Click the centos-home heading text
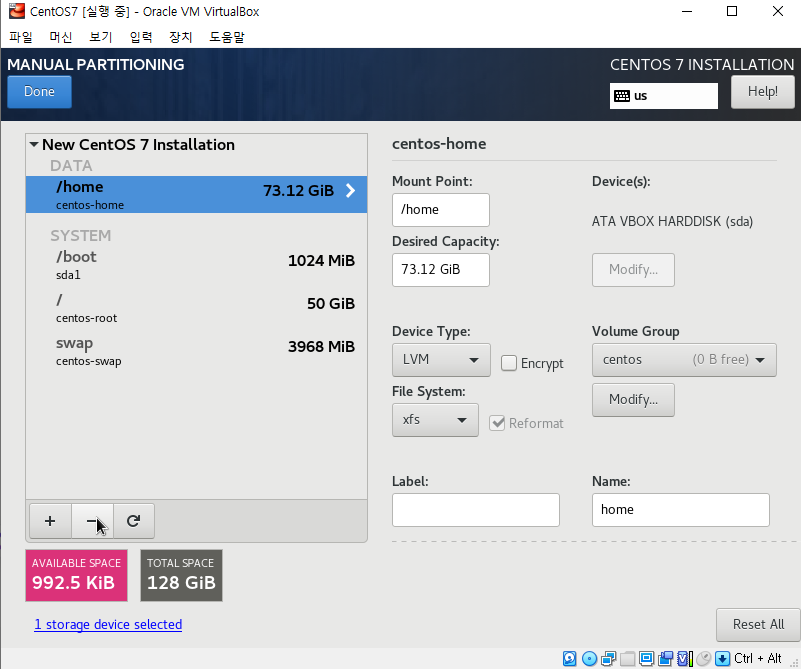Screen dimensions: 801x669 439,144
